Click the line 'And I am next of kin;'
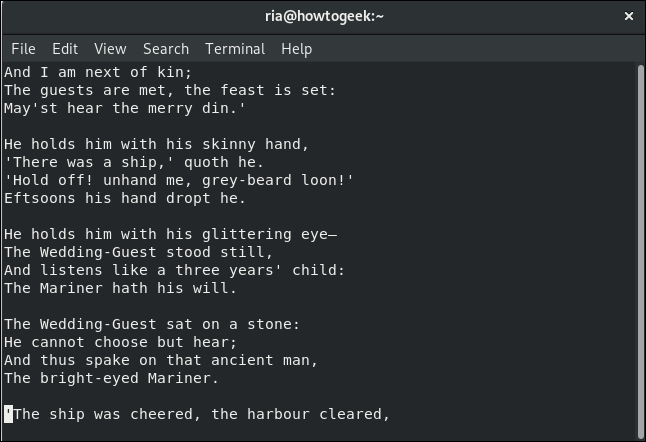646x442 pixels. click(x=98, y=72)
